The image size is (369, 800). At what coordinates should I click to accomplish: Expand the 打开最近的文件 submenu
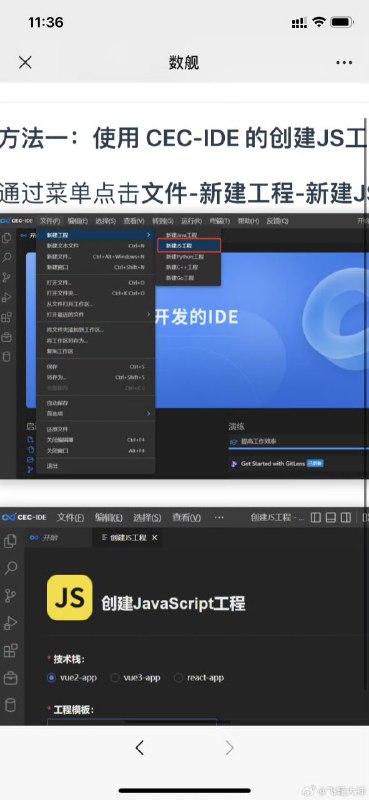(95, 314)
